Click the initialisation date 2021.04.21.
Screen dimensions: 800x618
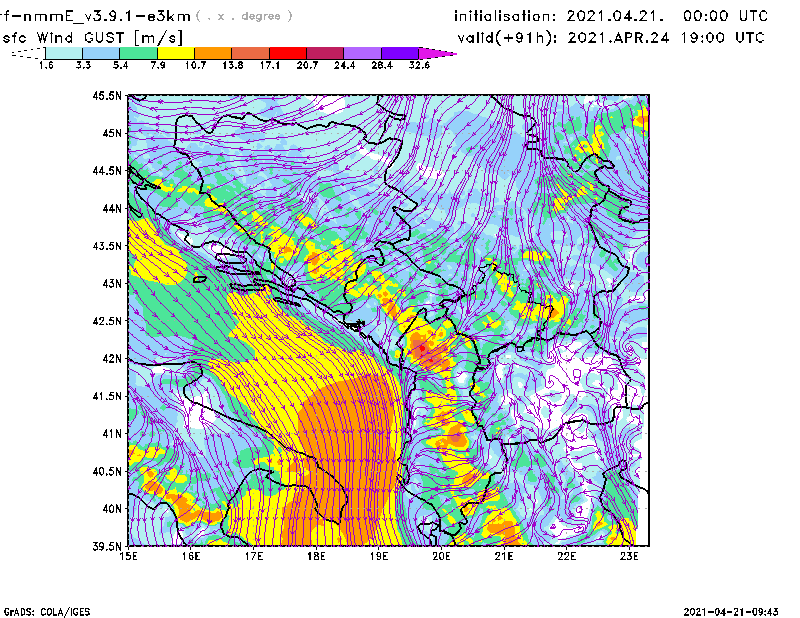[616, 16]
